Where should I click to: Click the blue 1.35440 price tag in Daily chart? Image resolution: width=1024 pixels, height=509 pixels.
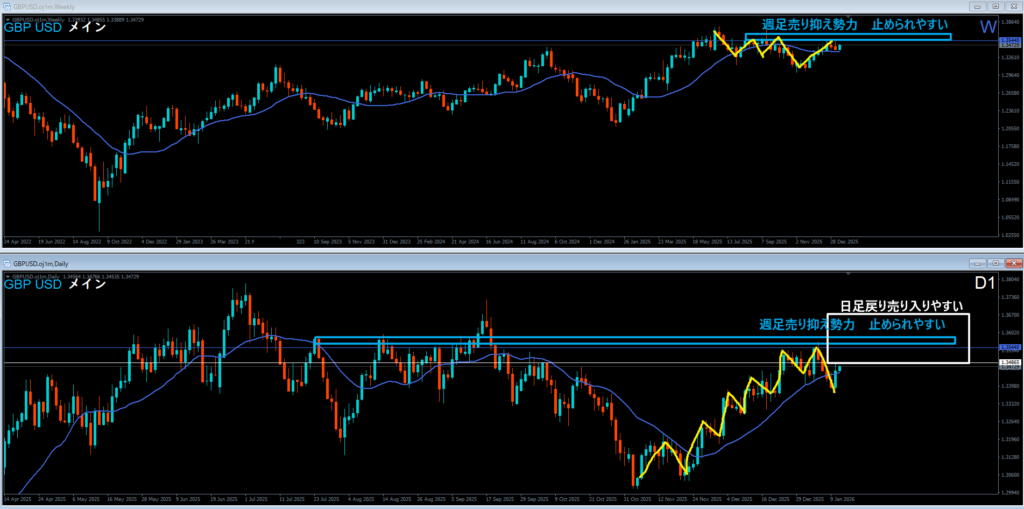click(1009, 347)
